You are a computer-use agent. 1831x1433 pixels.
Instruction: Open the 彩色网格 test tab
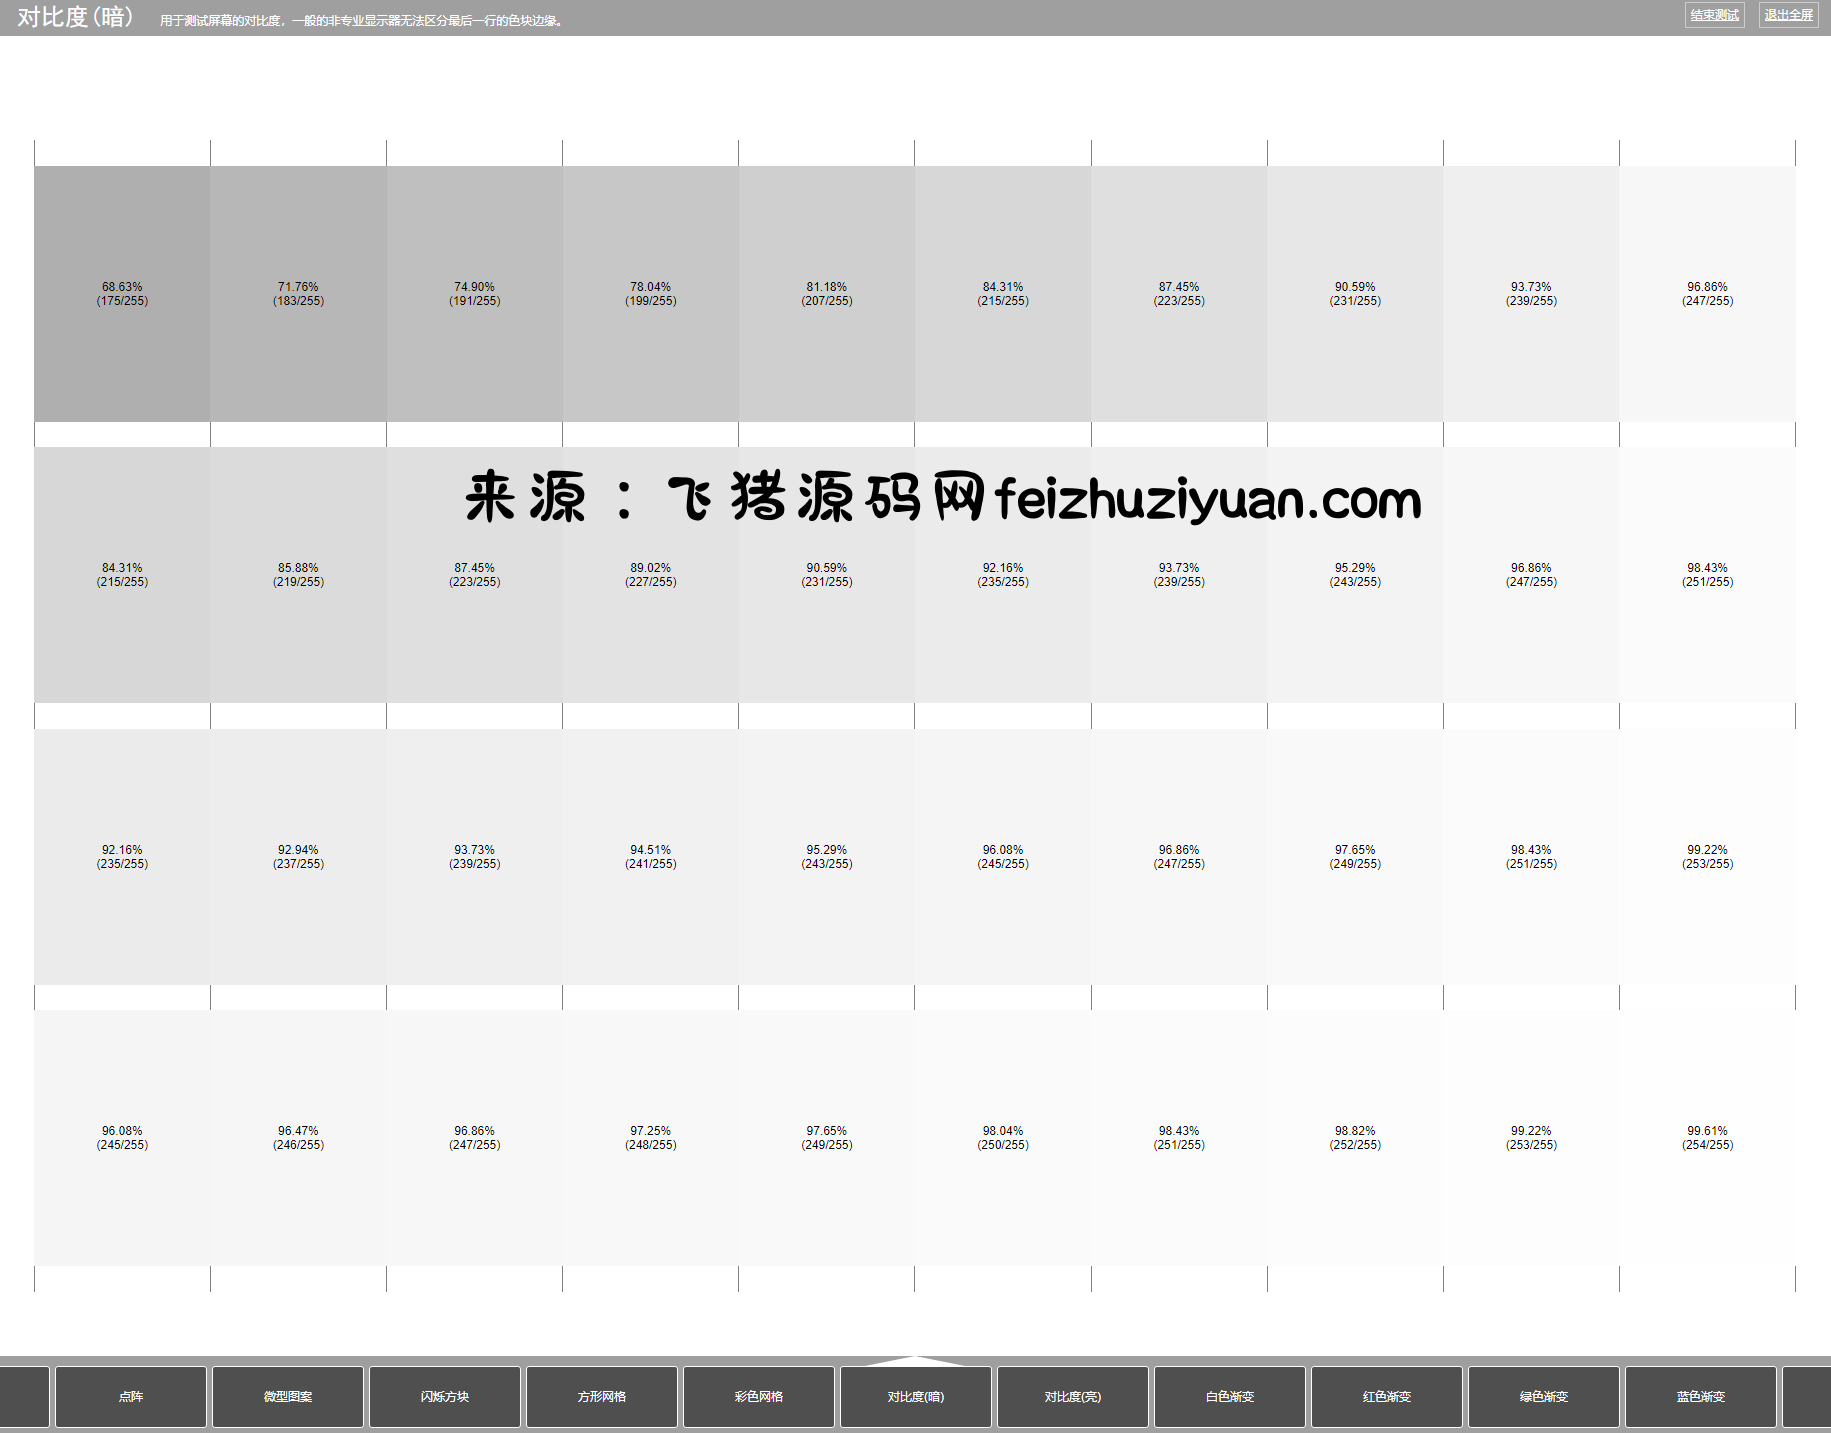pos(759,1396)
